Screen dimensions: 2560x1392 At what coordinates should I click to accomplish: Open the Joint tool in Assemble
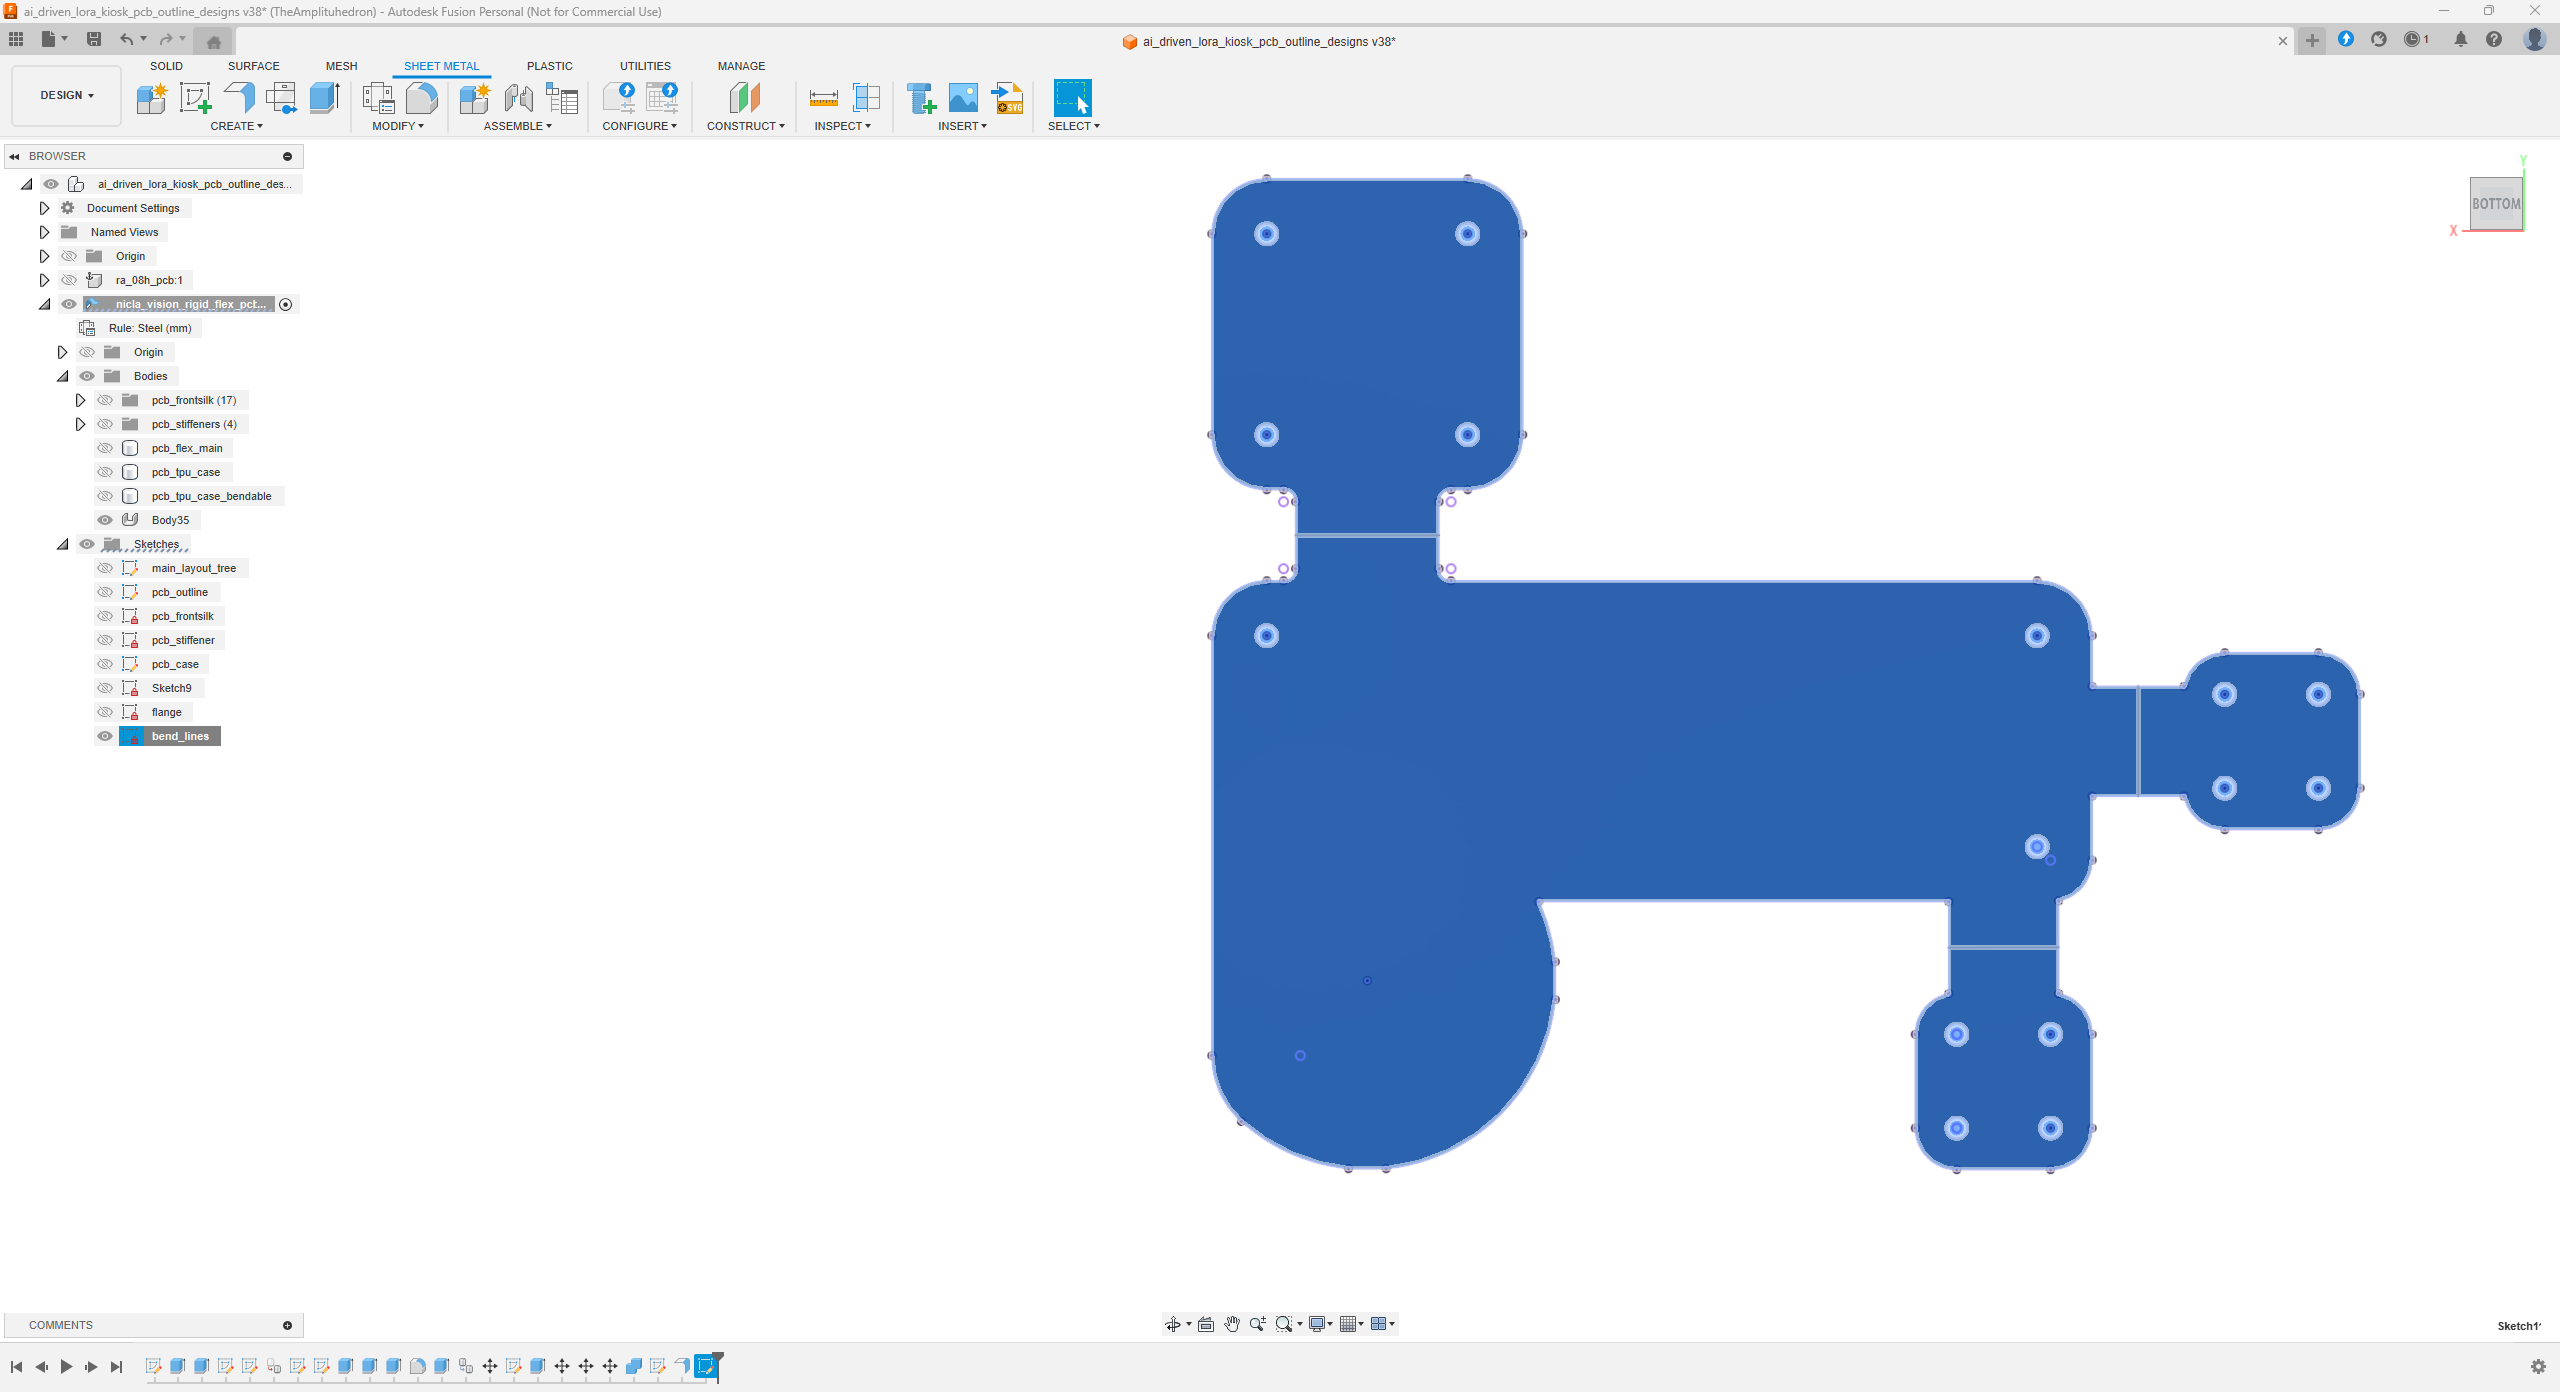518,98
